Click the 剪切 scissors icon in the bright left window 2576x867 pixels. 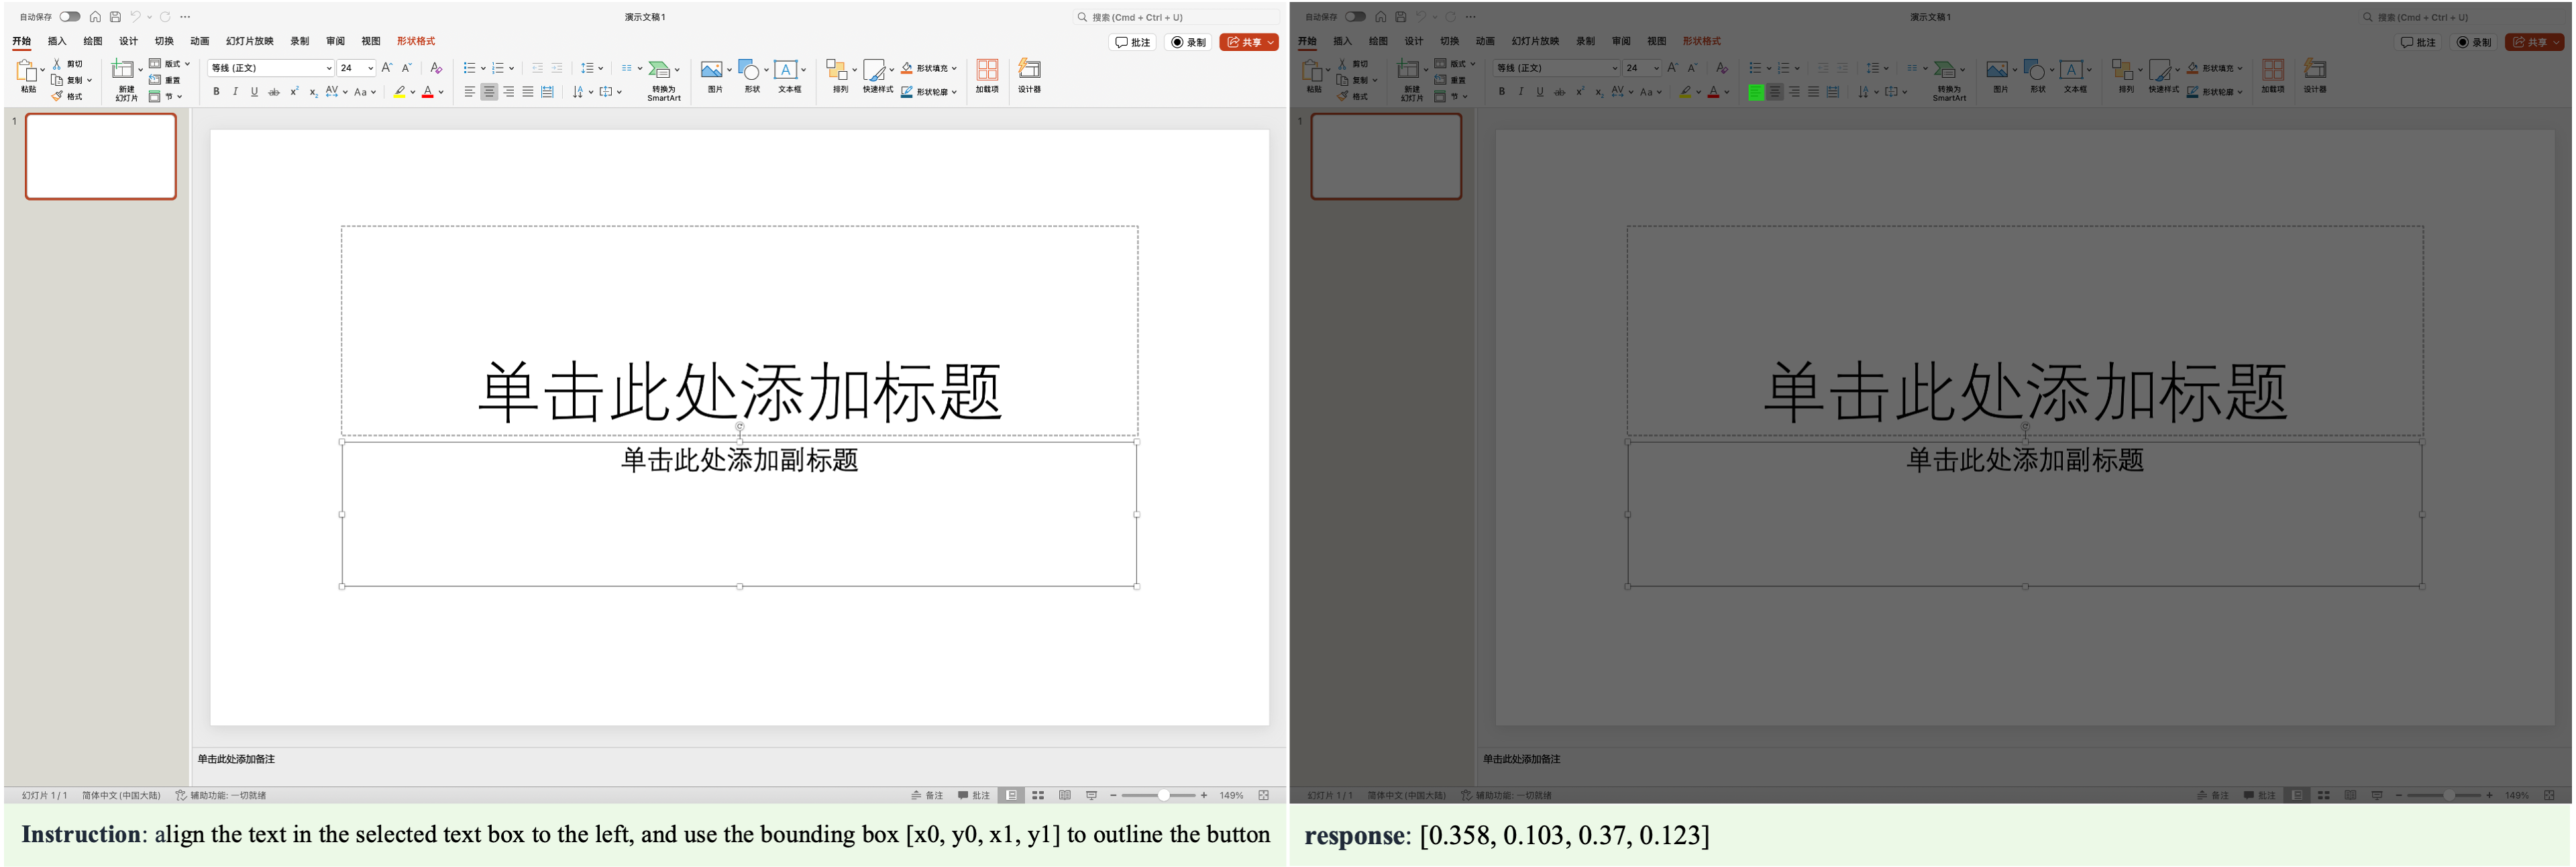(57, 63)
